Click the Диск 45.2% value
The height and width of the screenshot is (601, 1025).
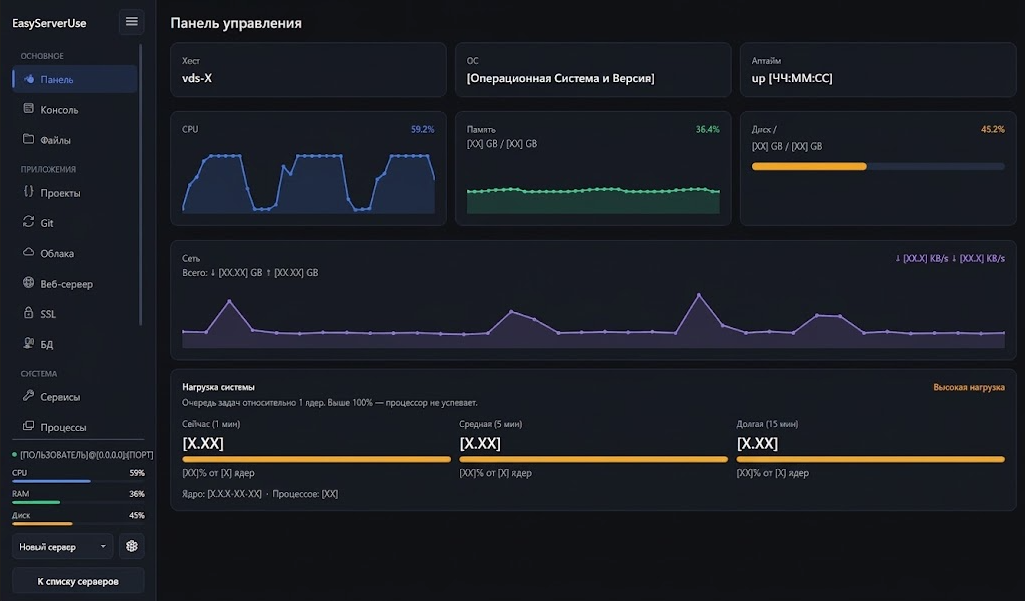992,129
